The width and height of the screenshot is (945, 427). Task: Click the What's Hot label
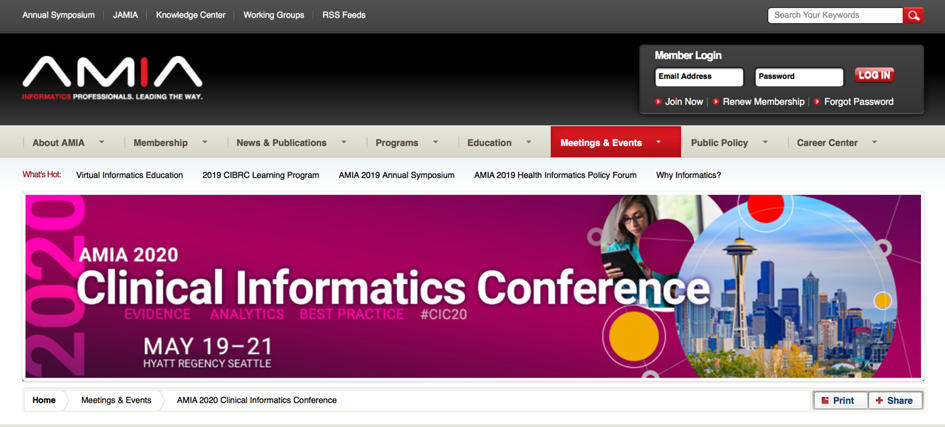pos(42,175)
